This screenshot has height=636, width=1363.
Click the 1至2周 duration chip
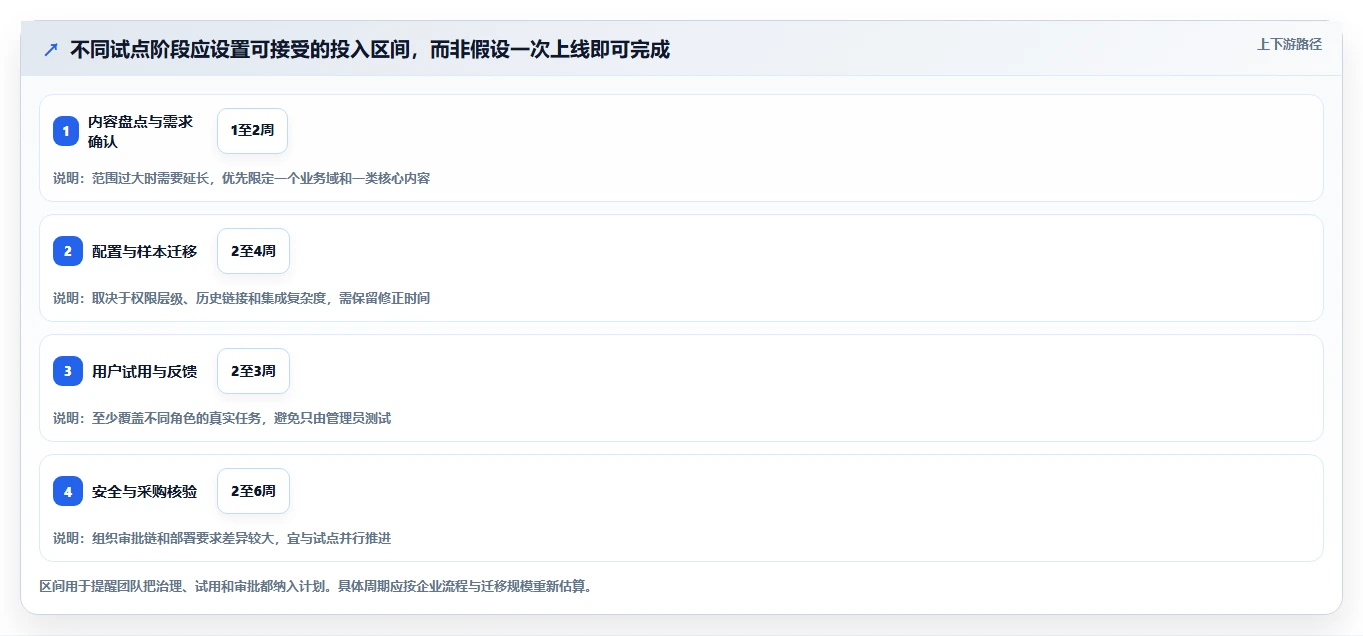point(252,131)
